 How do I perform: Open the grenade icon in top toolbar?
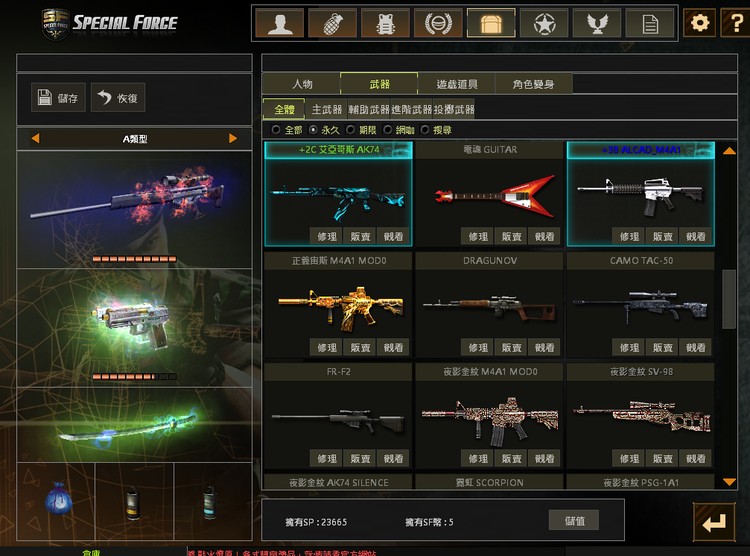click(x=333, y=23)
